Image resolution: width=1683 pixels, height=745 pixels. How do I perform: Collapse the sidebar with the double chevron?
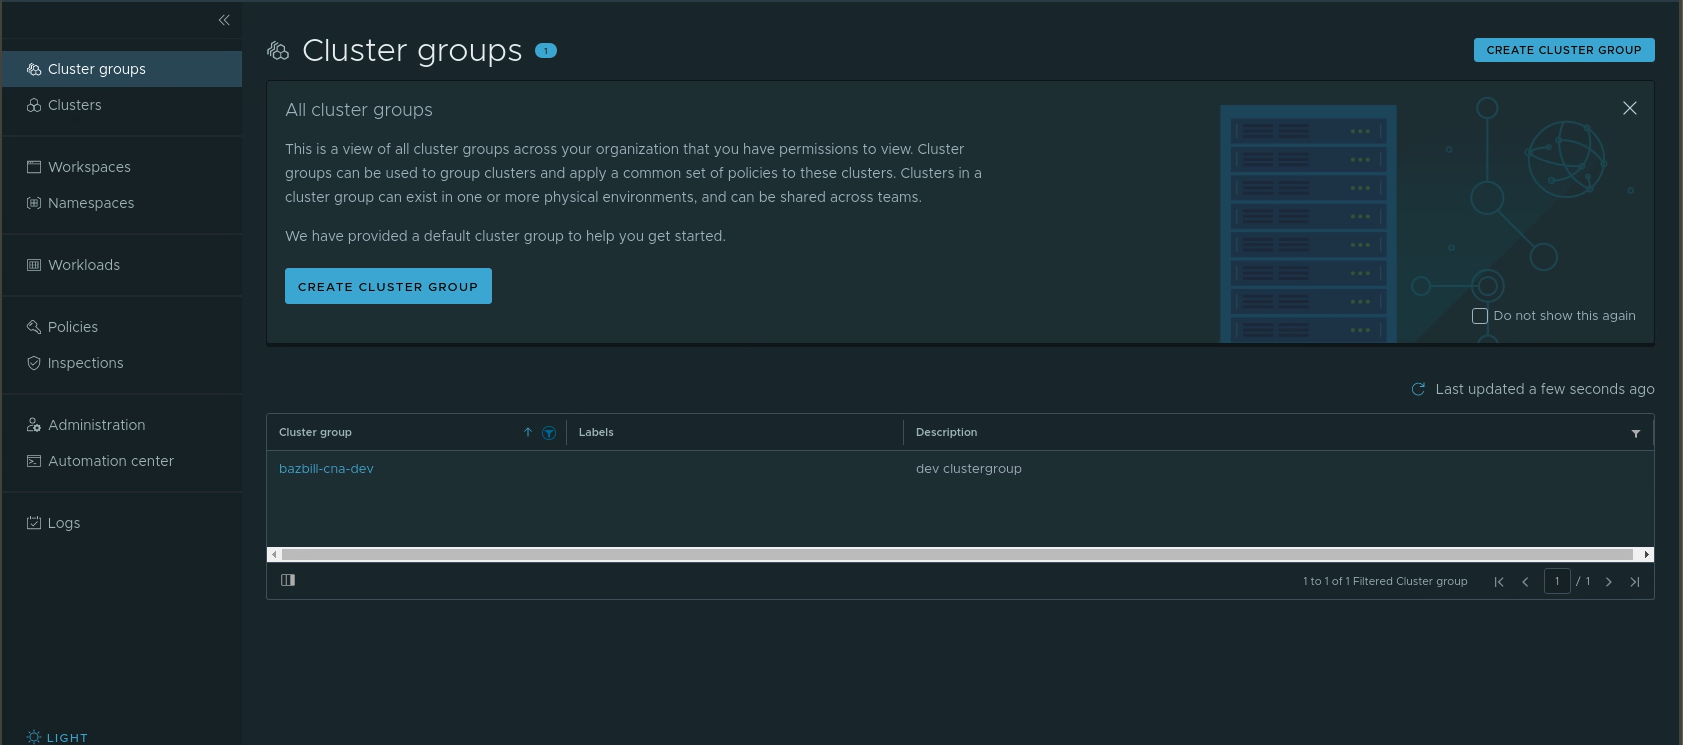(224, 20)
